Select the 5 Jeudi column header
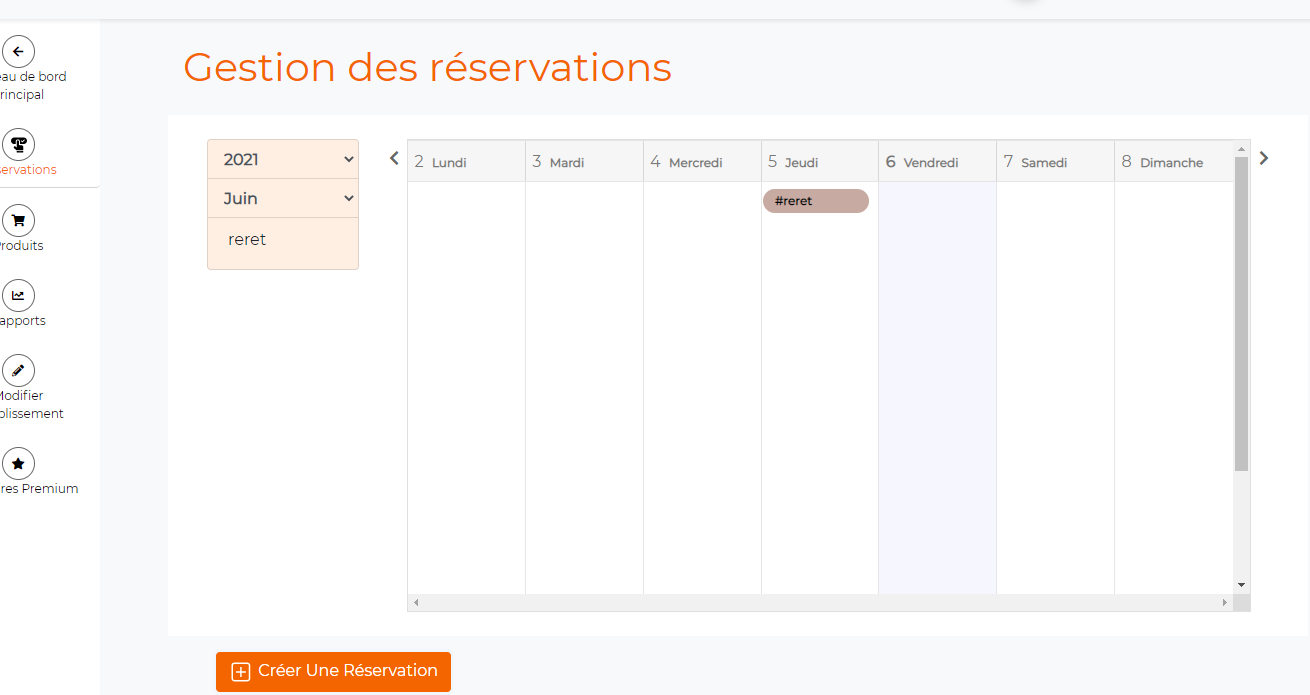The height and width of the screenshot is (695, 1310). point(820,162)
